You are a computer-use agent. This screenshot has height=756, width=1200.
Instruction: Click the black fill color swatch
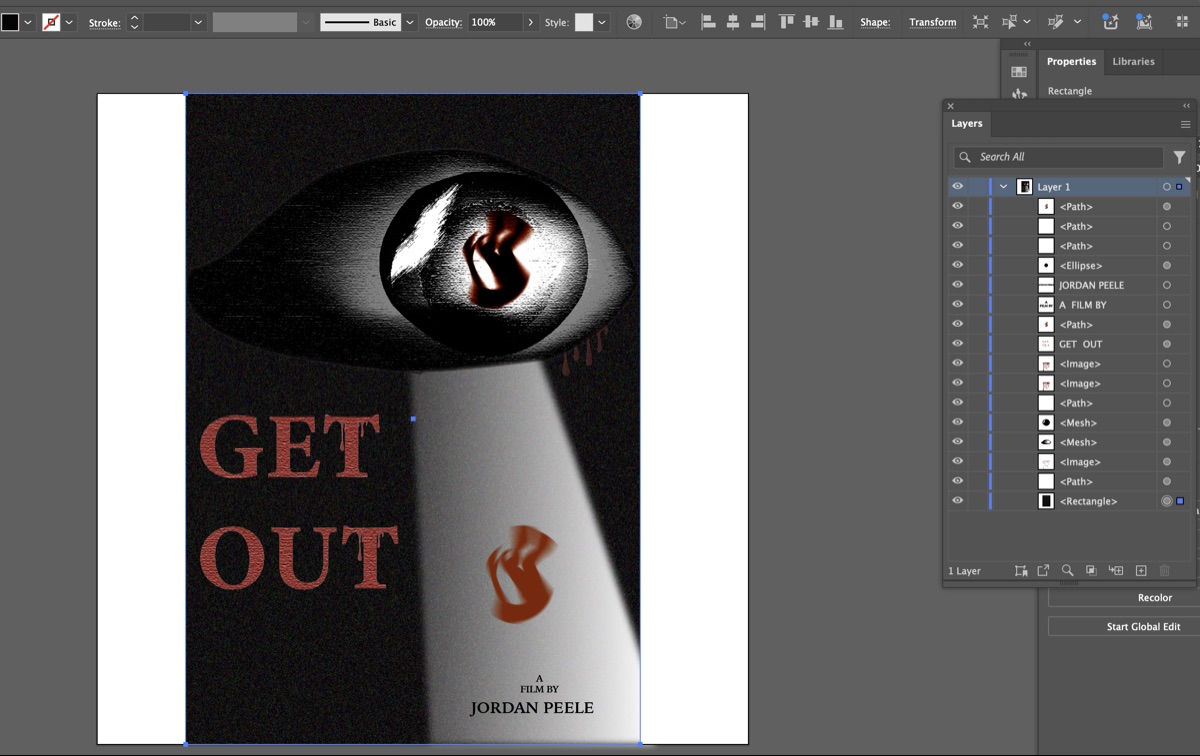(10, 22)
